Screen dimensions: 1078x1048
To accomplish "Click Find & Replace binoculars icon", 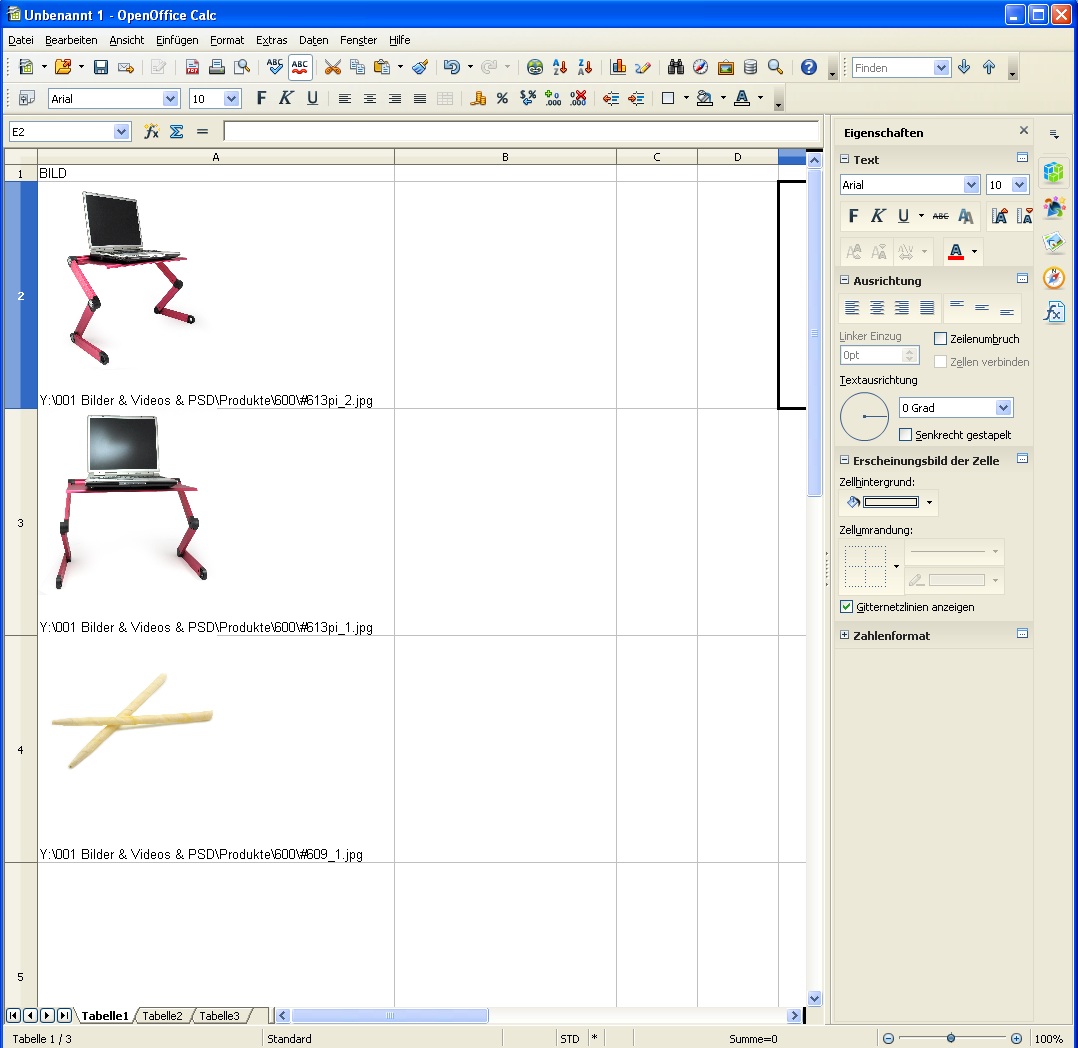I will (676, 67).
